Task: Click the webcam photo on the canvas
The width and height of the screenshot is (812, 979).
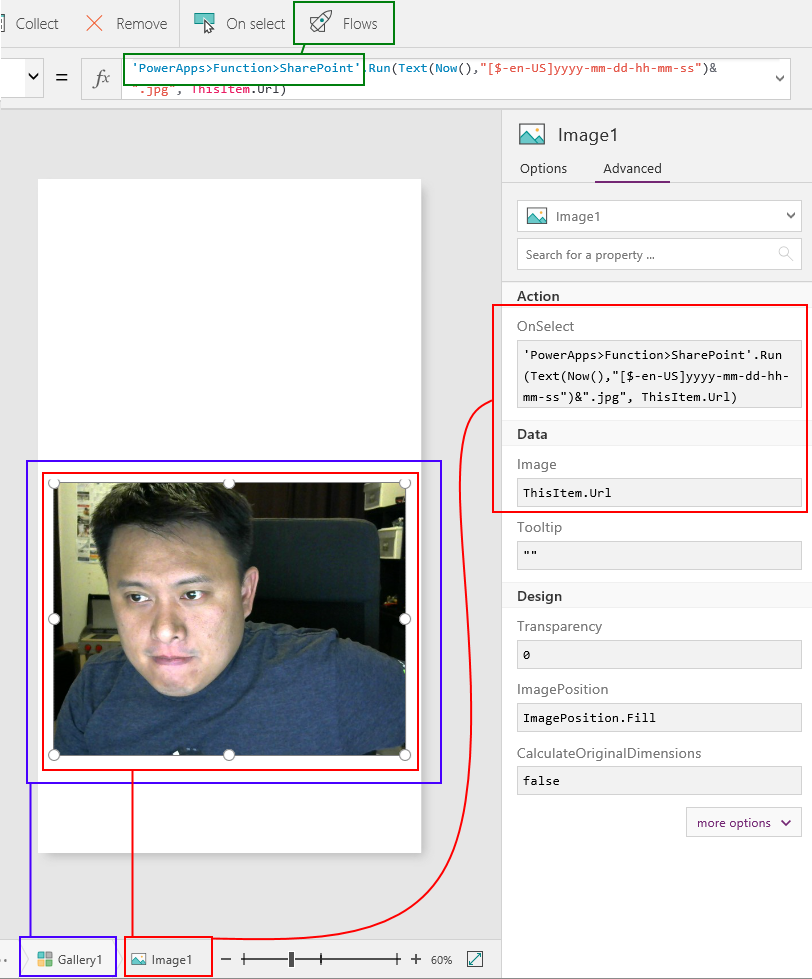Action: tap(229, 619)
